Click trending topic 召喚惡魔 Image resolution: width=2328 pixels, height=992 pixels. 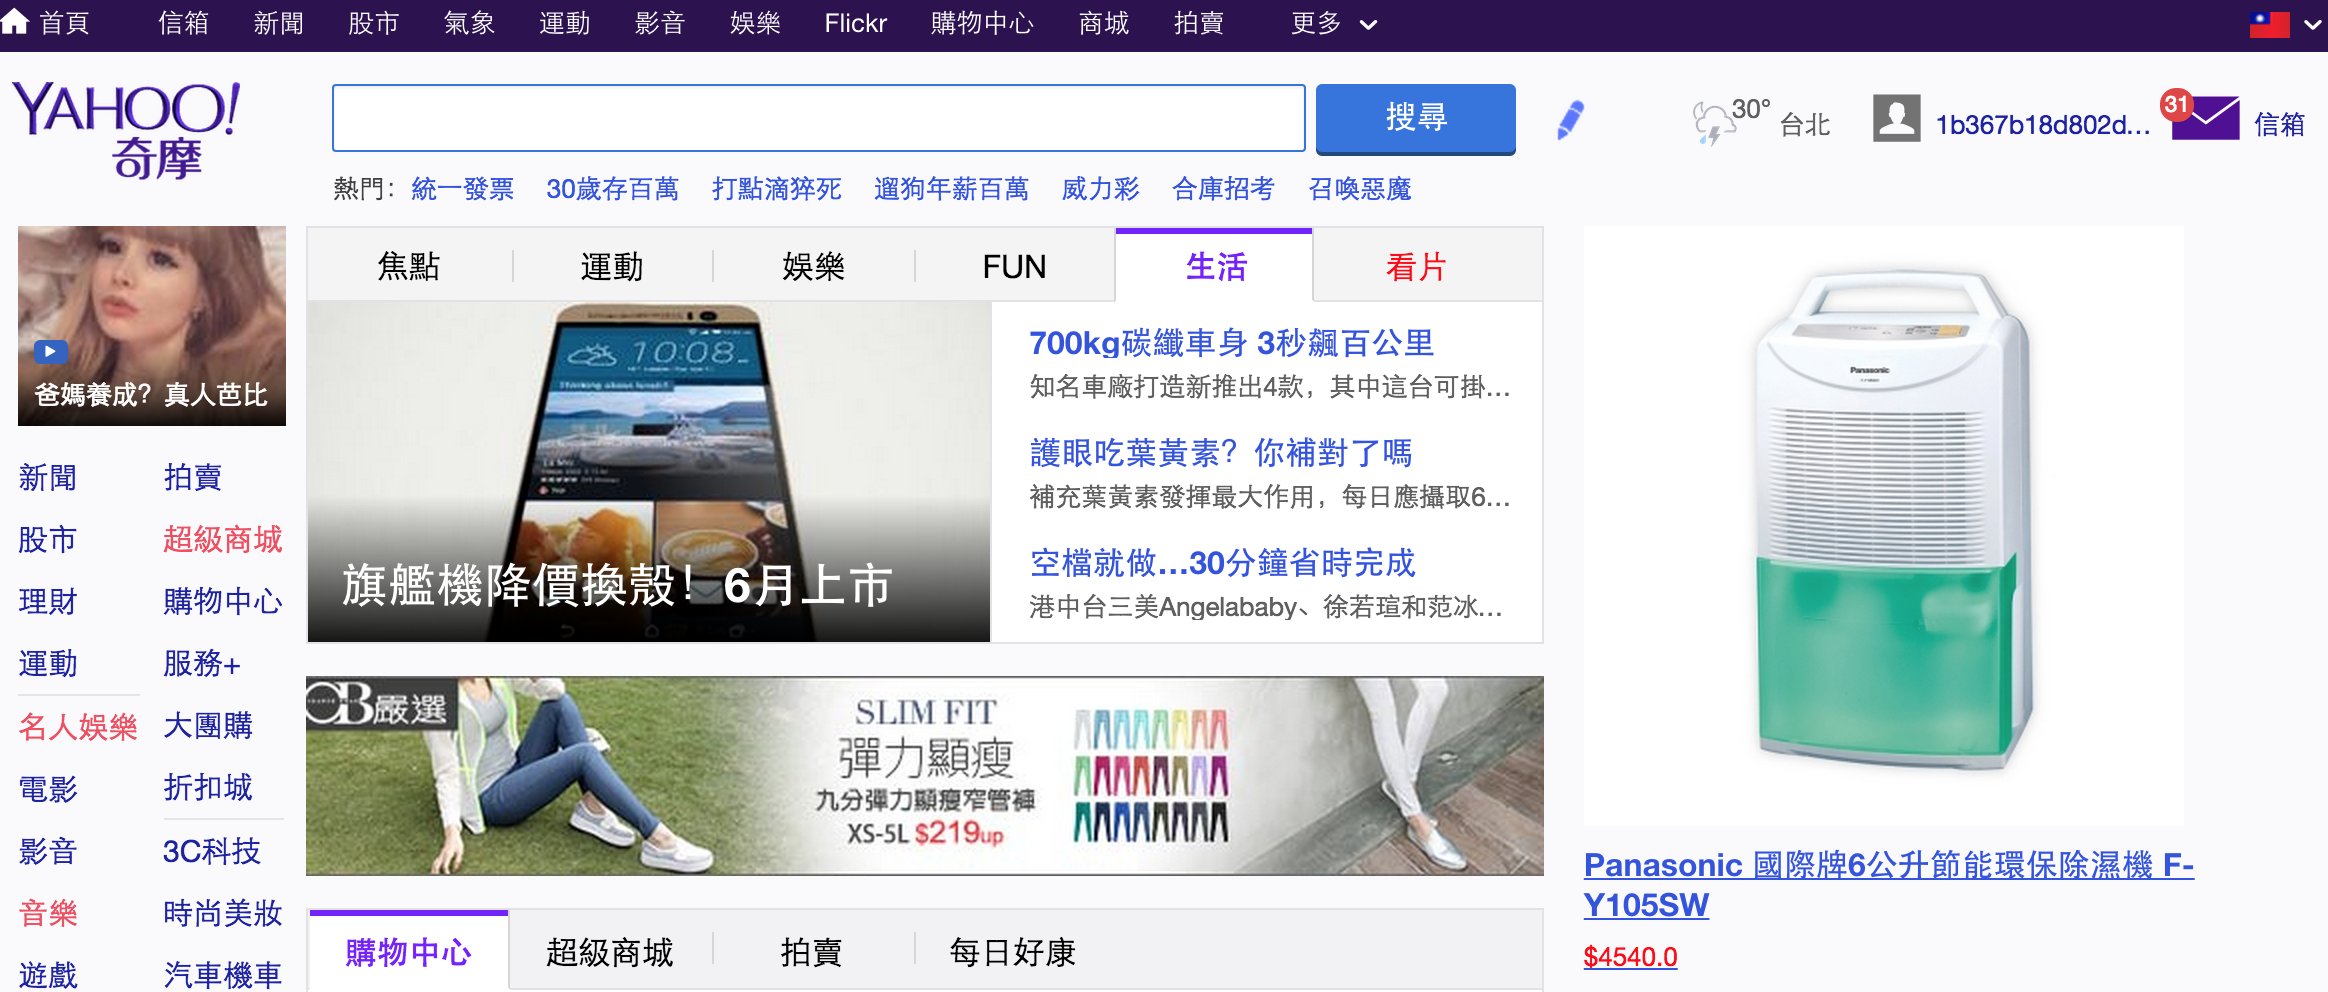point(1359,189)
